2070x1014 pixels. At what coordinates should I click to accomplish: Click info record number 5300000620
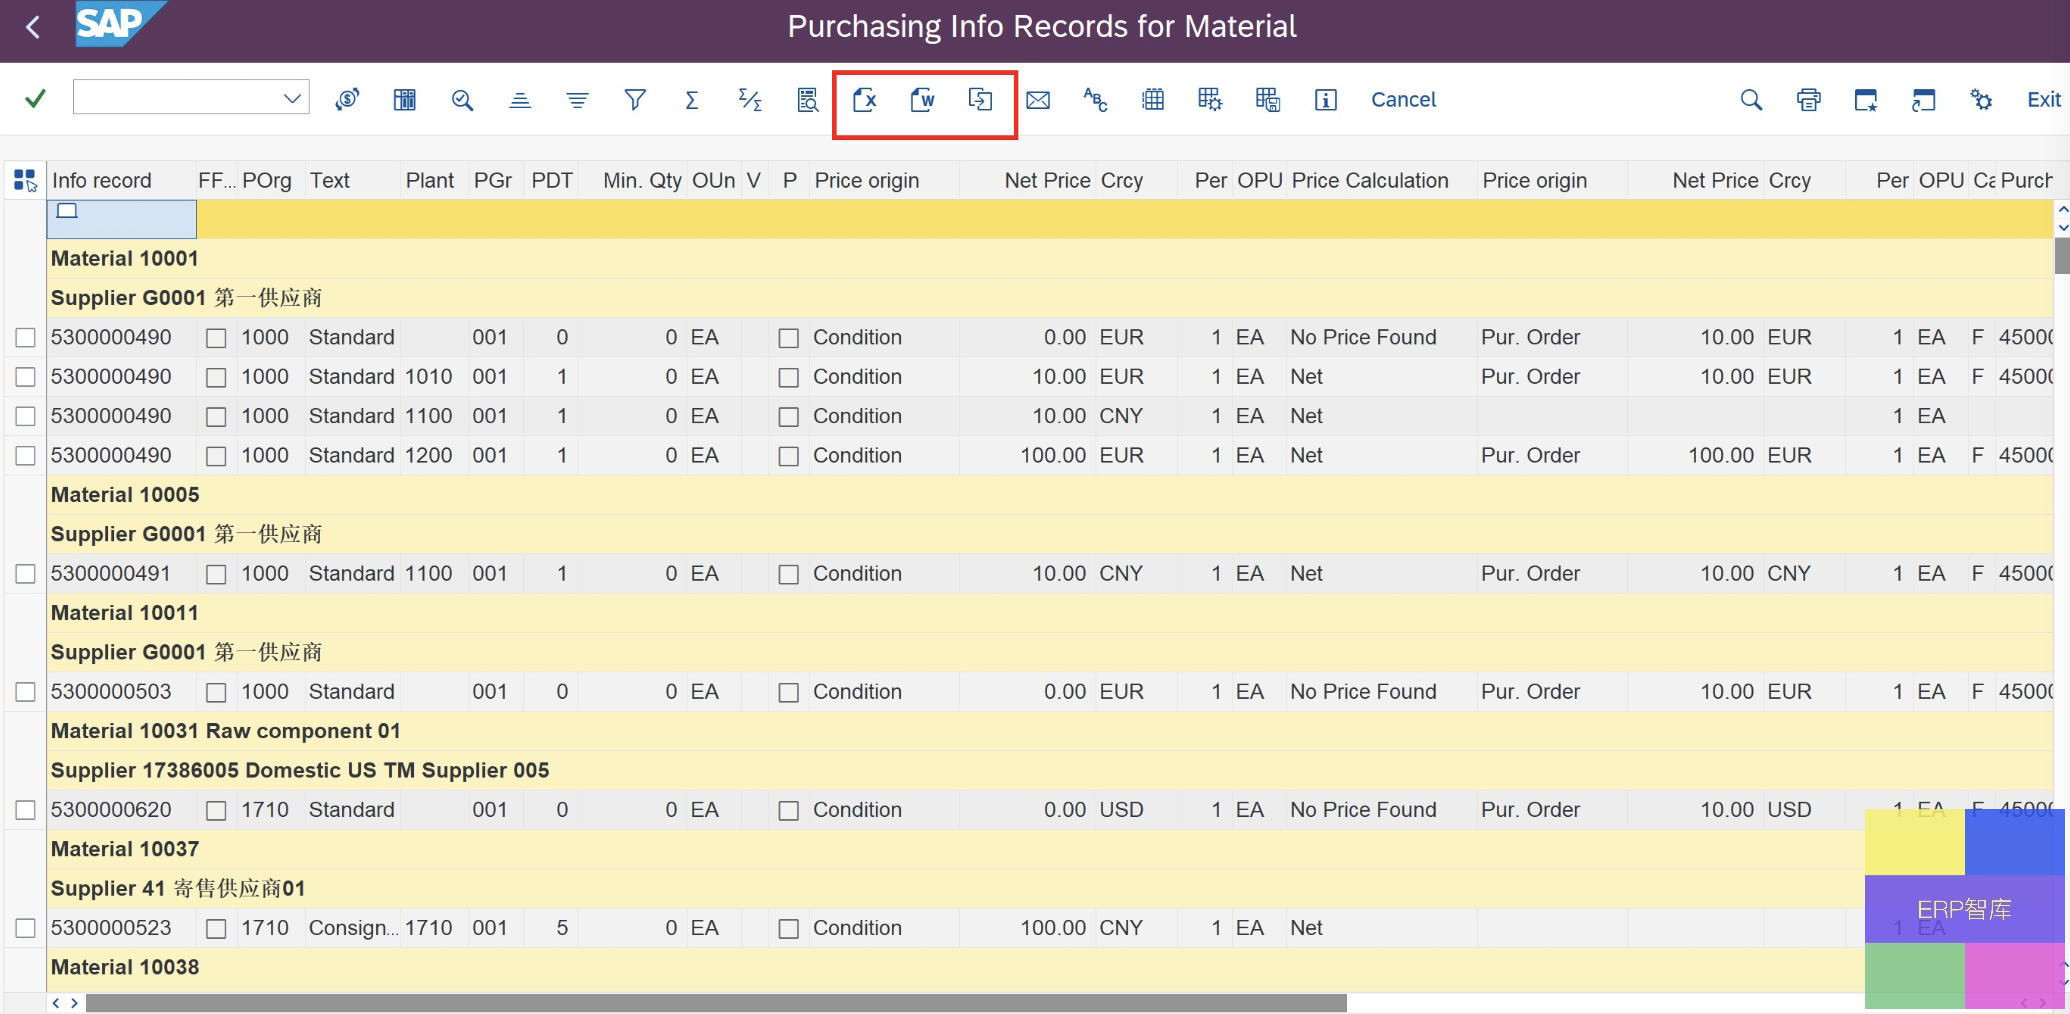pyautogui.click(x=111, y=810)
